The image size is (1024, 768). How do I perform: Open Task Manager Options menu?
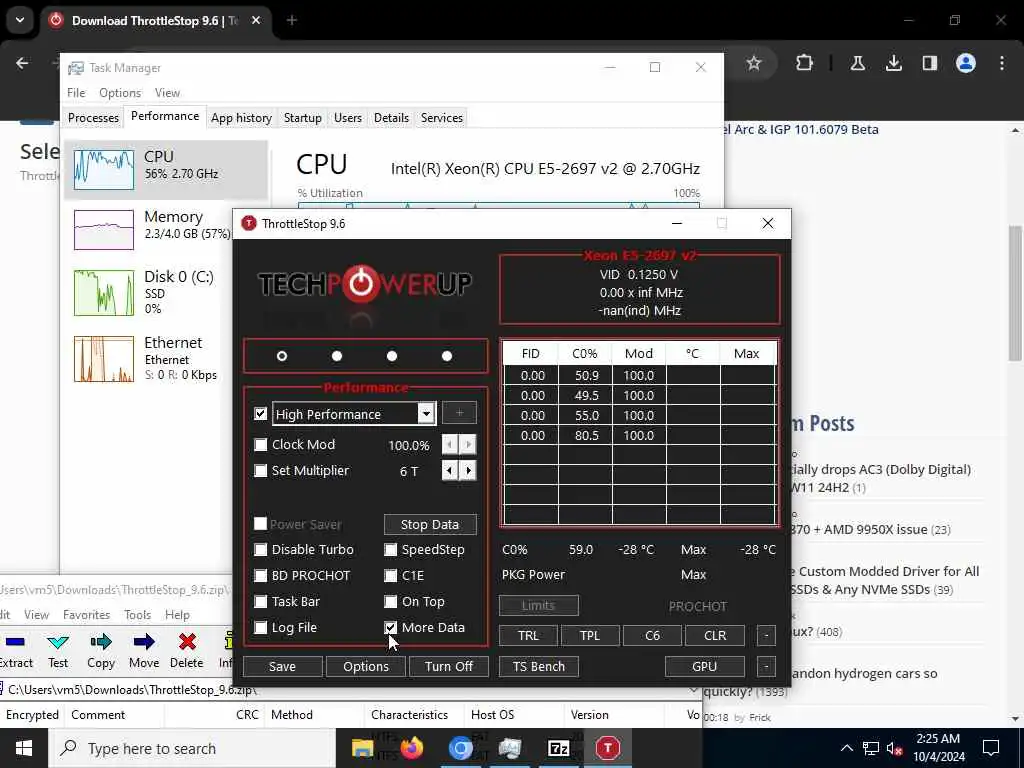tap(120, 93)
